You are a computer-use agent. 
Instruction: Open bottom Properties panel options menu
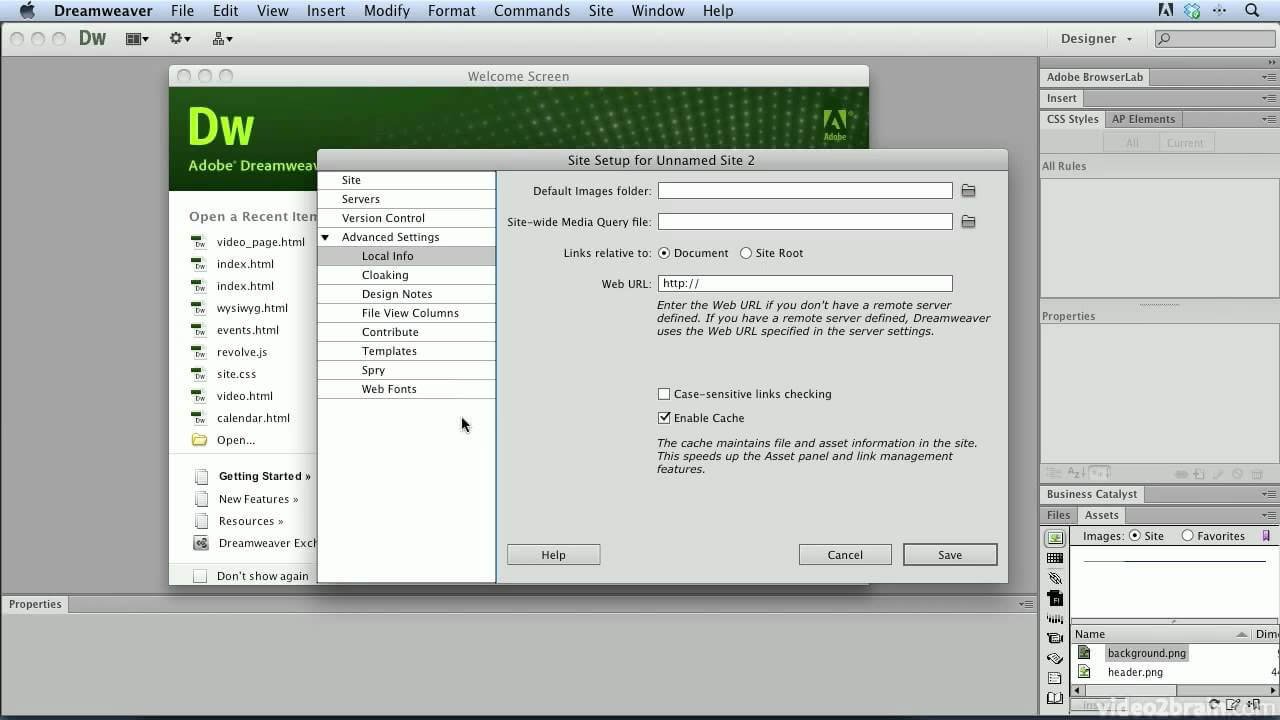(x=1026, y=604)
